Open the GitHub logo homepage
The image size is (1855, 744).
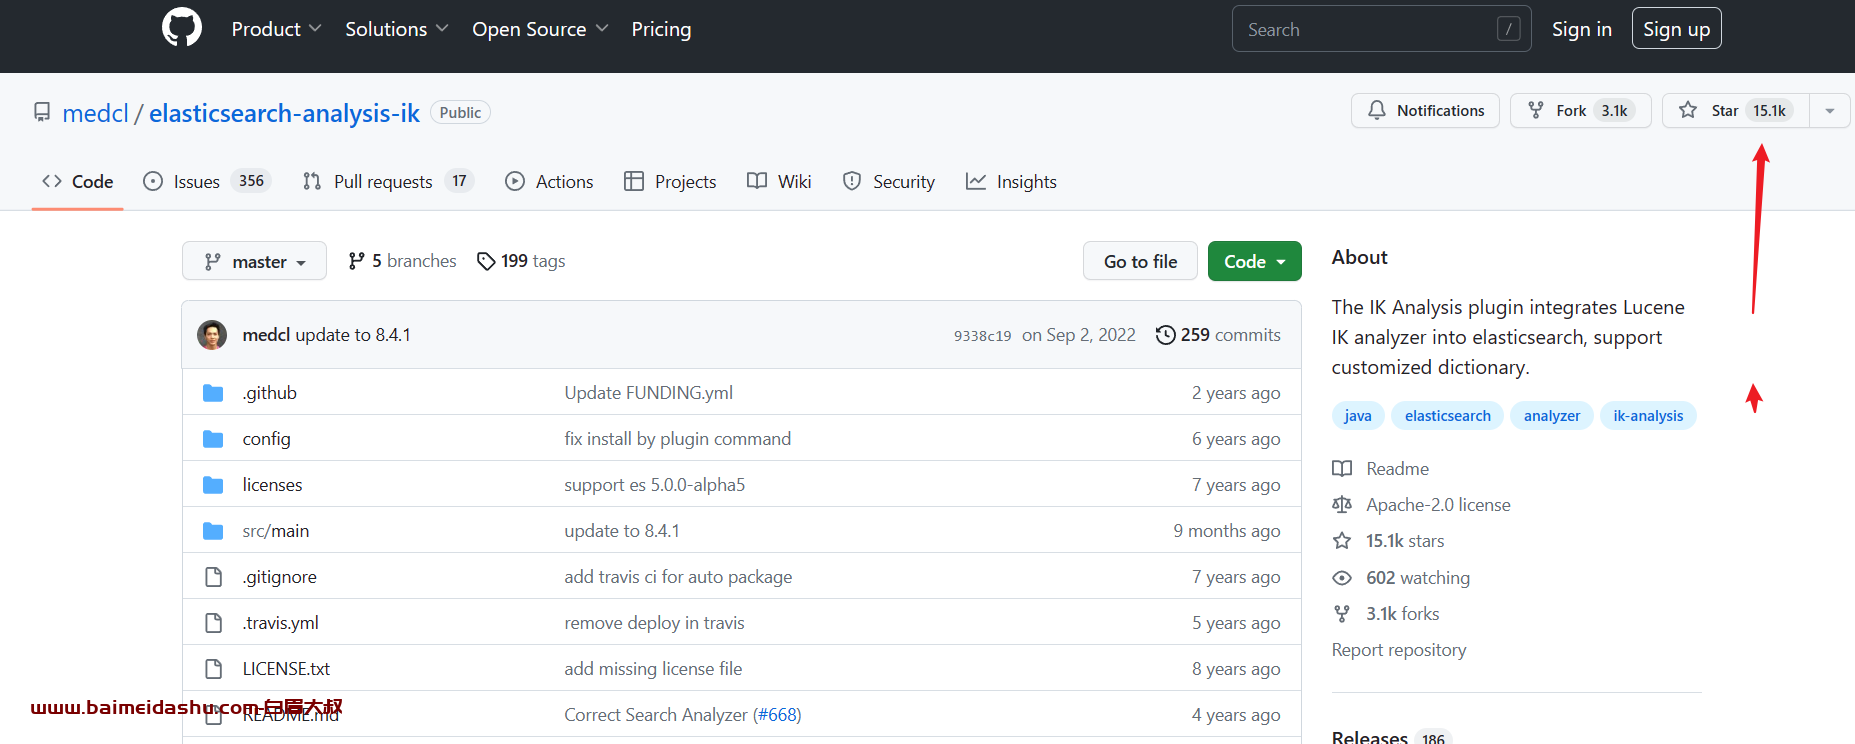pos(182,28)
